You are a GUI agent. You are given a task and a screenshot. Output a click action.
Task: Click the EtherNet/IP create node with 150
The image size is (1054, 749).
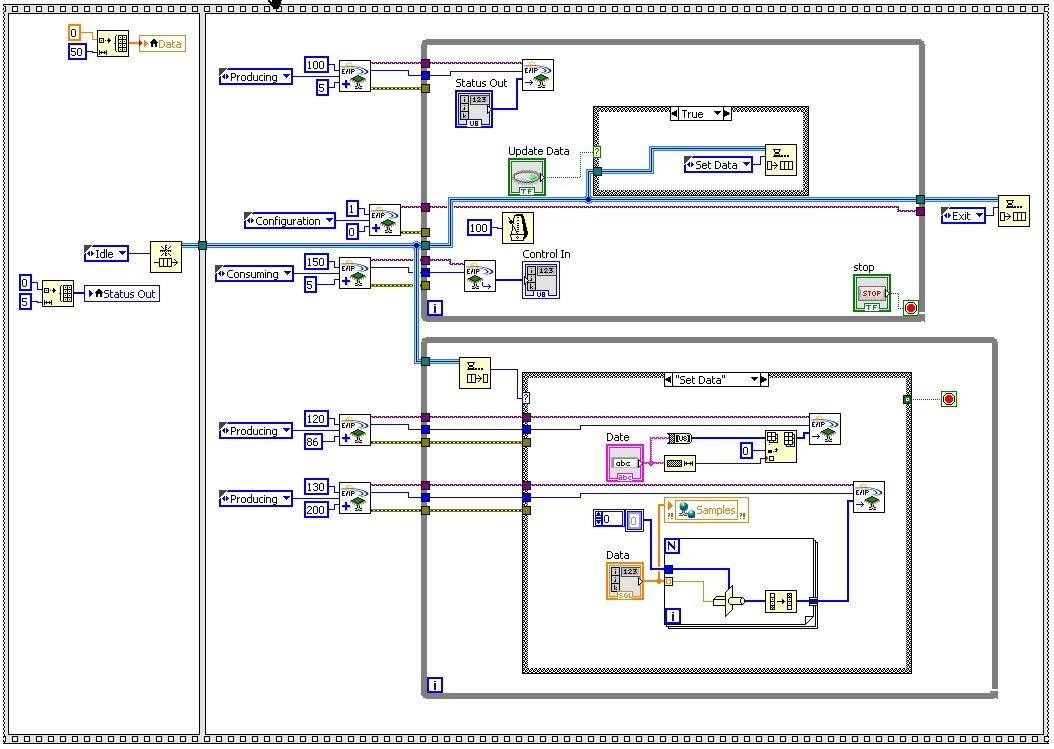tap(355, 273)
